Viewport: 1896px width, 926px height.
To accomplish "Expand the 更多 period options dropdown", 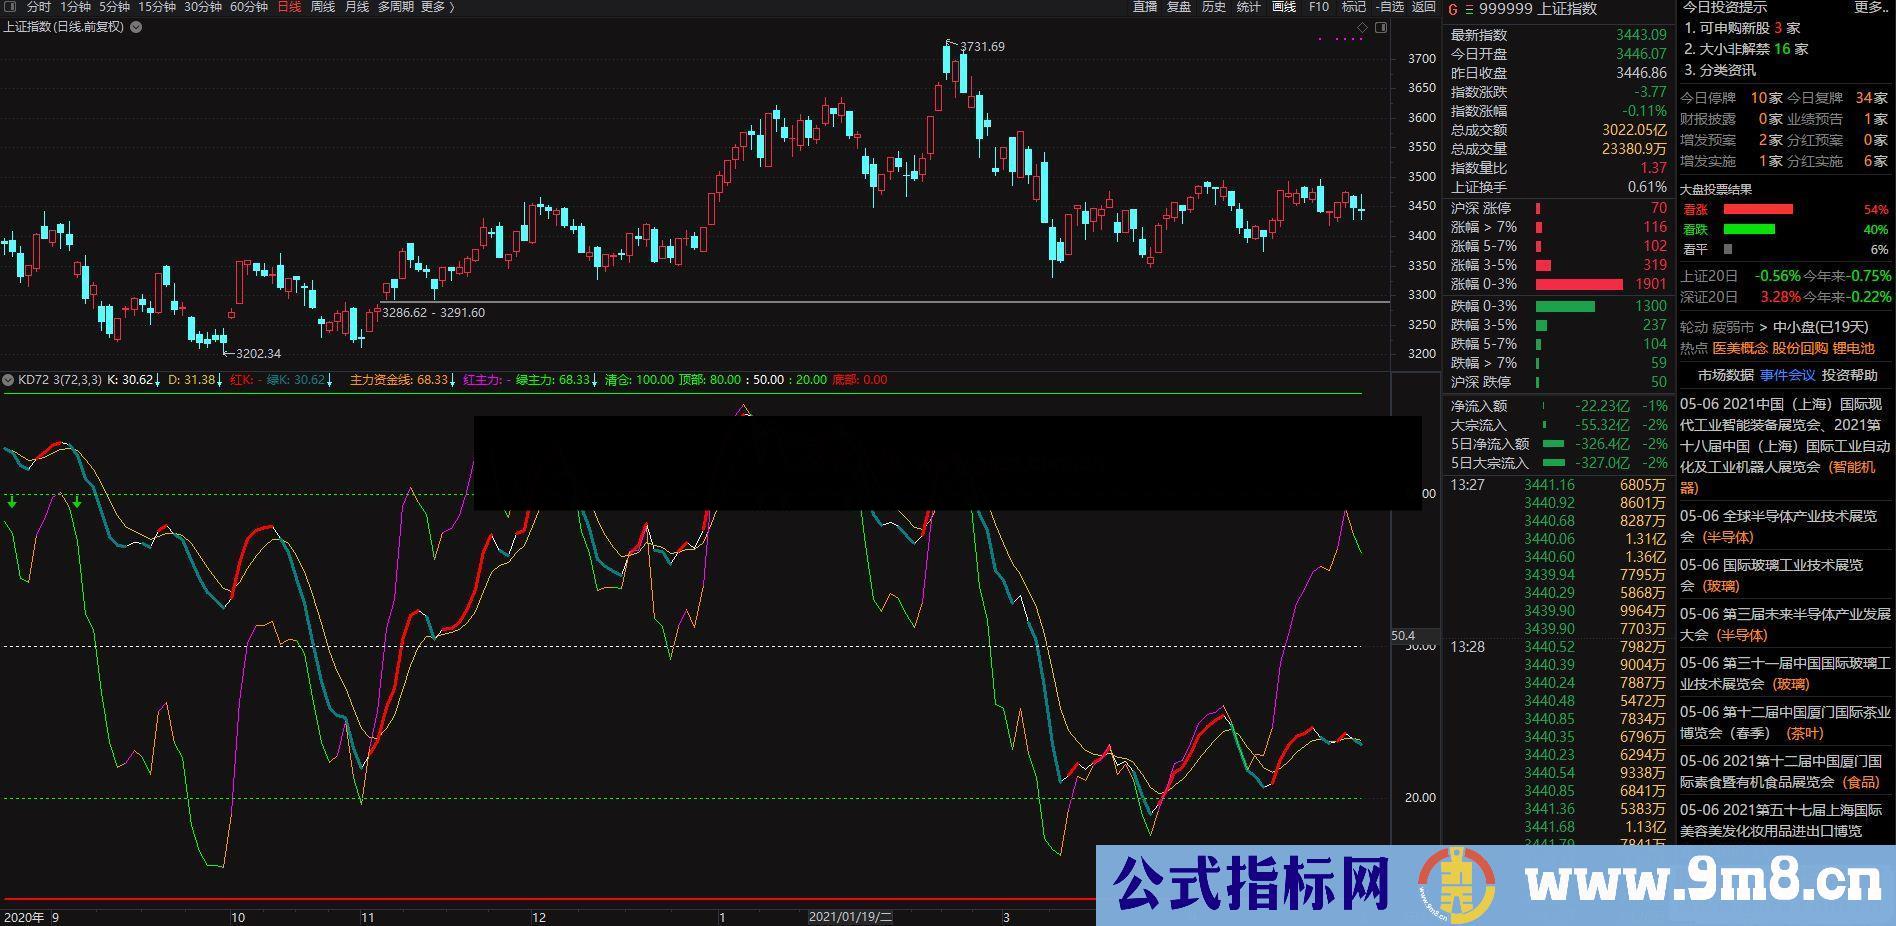I will pyautogui.click(x=434, y=6).
